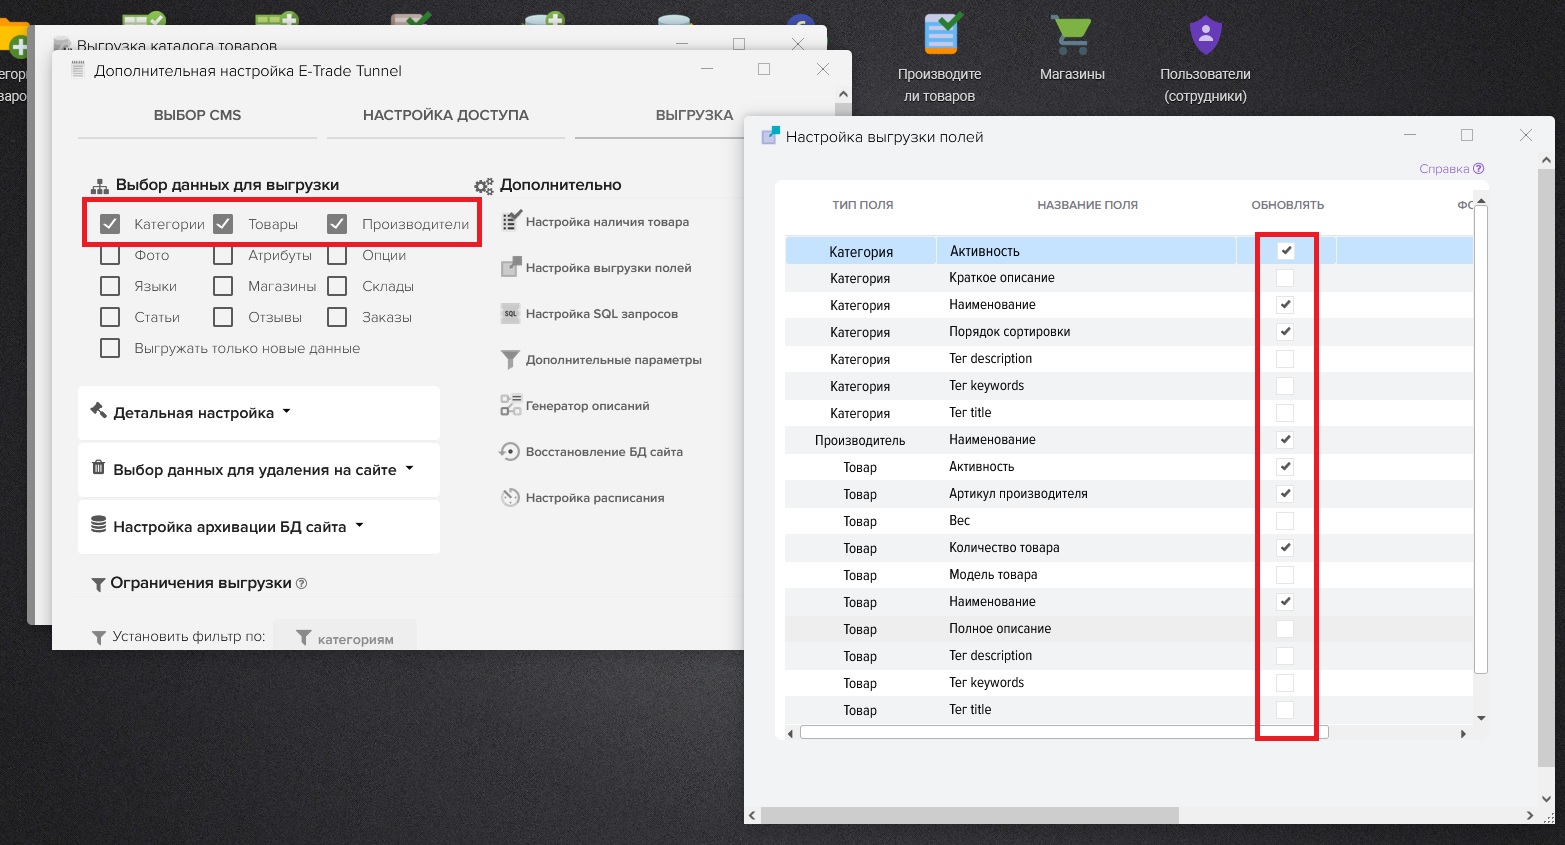Uncheck the Категории checkbox

pos(110,224)
